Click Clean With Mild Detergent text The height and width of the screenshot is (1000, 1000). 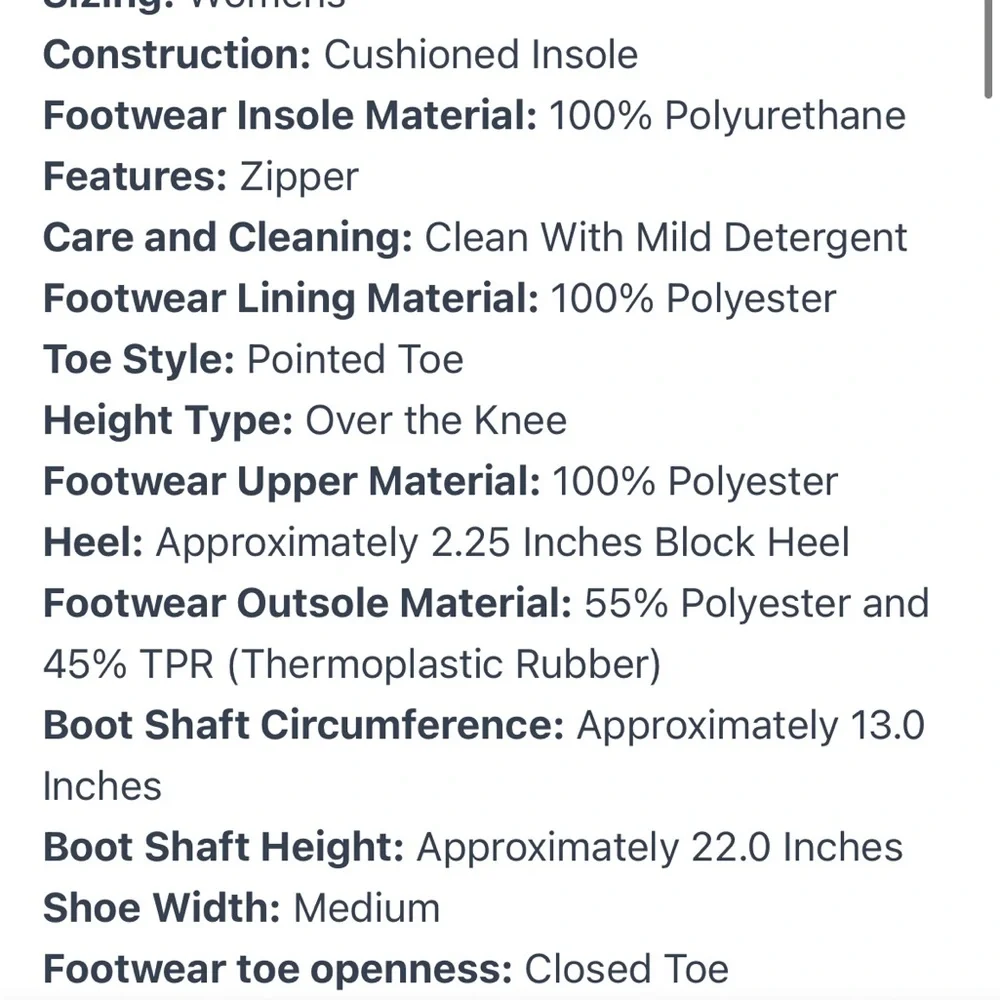coord(666,238)
